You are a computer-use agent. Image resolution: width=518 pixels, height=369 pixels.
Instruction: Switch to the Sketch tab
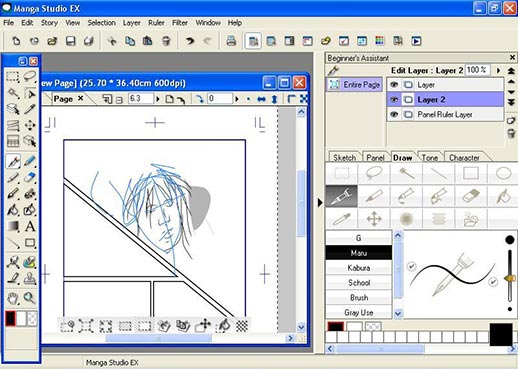[x=344, y=157]
